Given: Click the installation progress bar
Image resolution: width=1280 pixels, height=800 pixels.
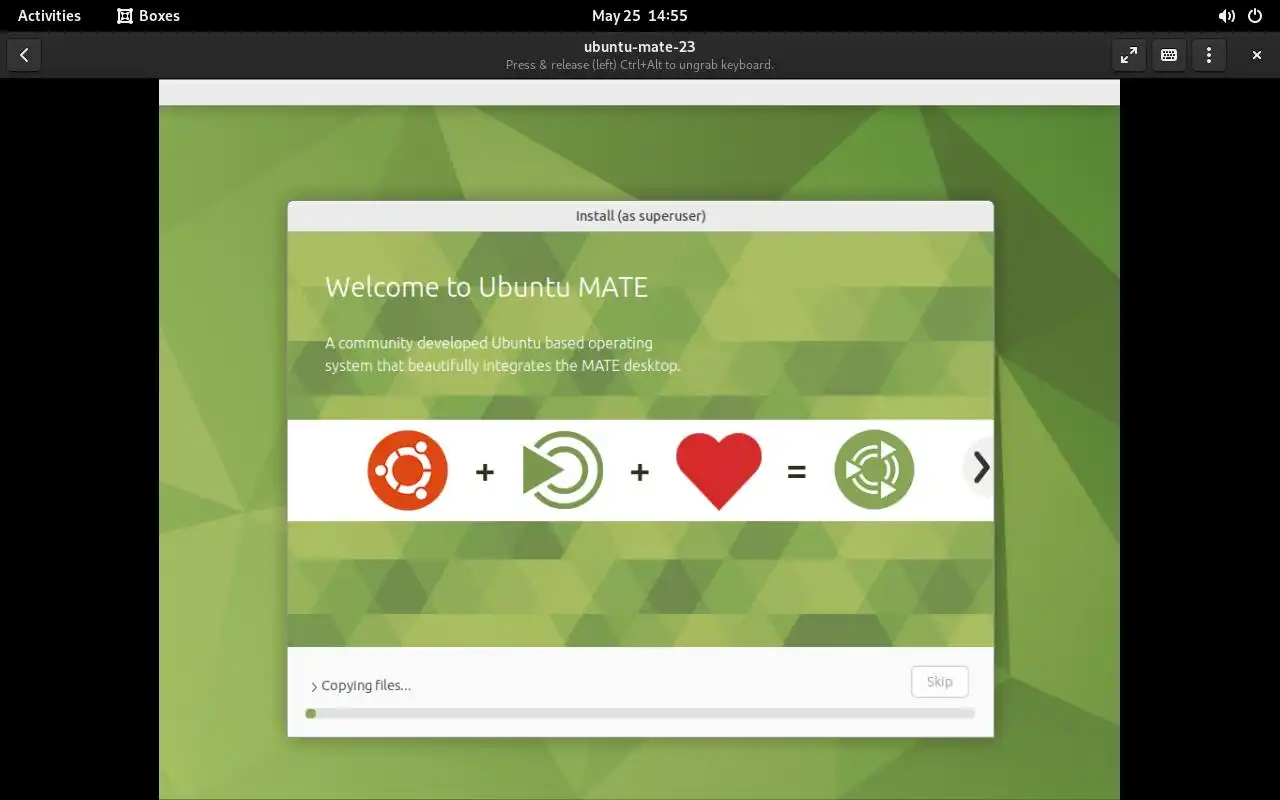Looking at the screenshot, I should click(640, 713).
